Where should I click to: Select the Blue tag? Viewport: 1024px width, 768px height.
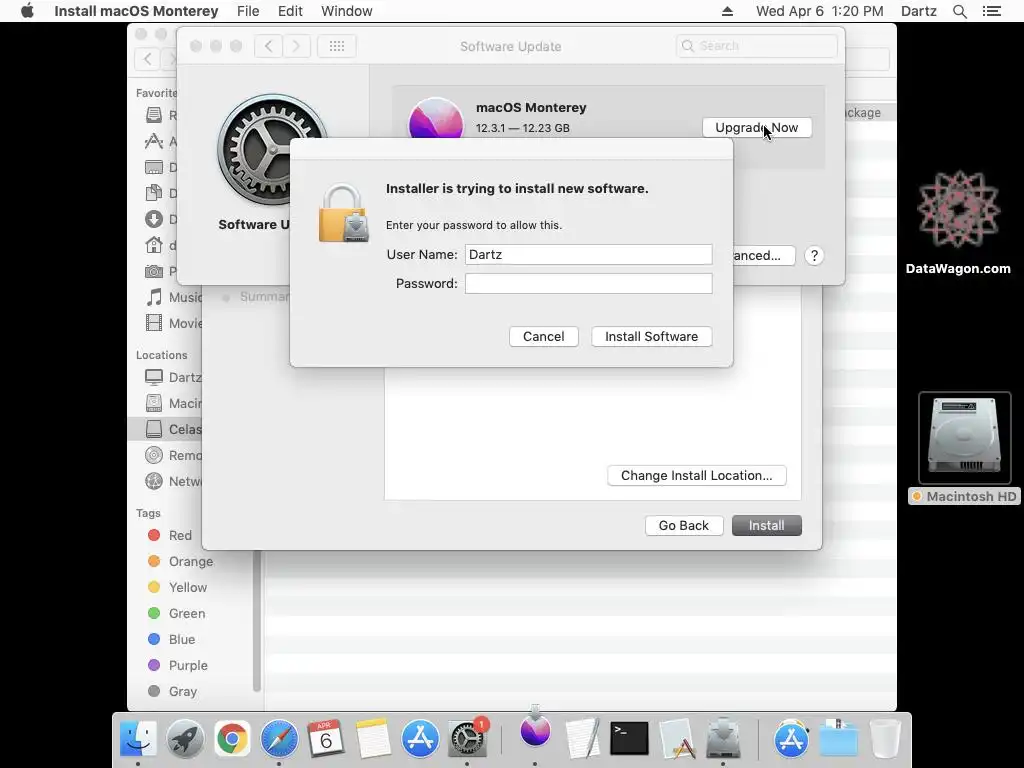[x=172, y=639]
